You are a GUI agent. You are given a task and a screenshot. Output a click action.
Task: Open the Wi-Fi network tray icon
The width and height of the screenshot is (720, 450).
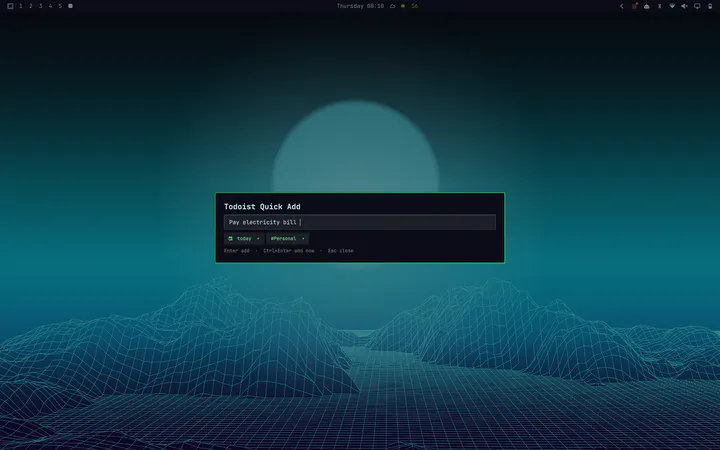[x=672, y=6]
